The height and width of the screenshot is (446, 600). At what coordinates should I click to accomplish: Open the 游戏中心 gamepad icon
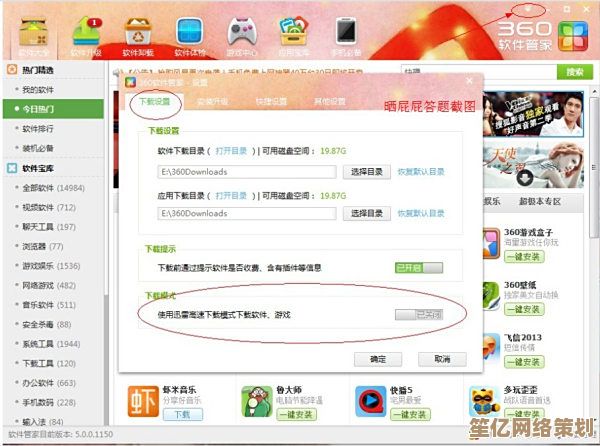[x=242, y=32]
